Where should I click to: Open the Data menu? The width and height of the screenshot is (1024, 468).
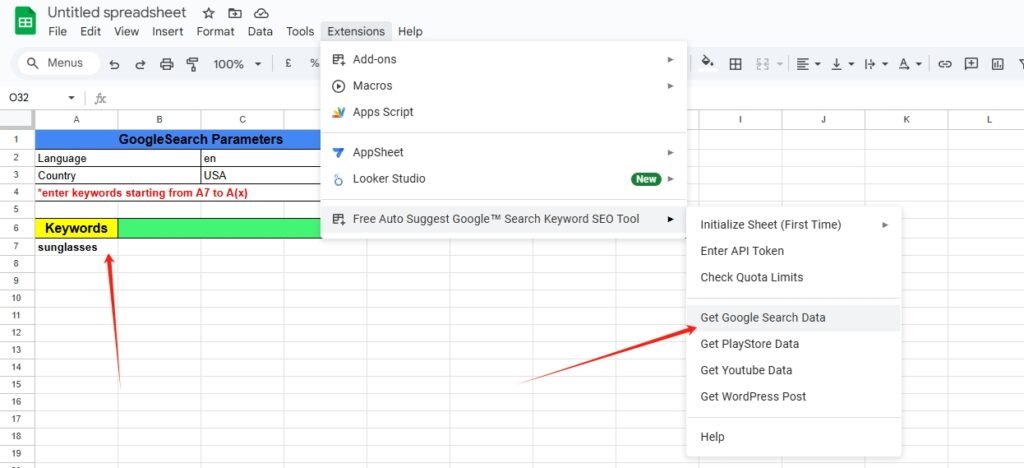(x=260, y=31)
